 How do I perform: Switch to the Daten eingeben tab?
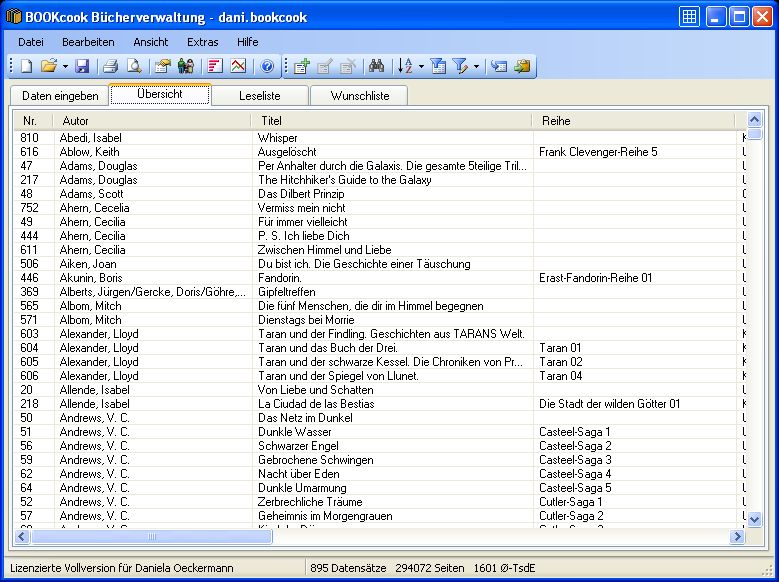60,95
